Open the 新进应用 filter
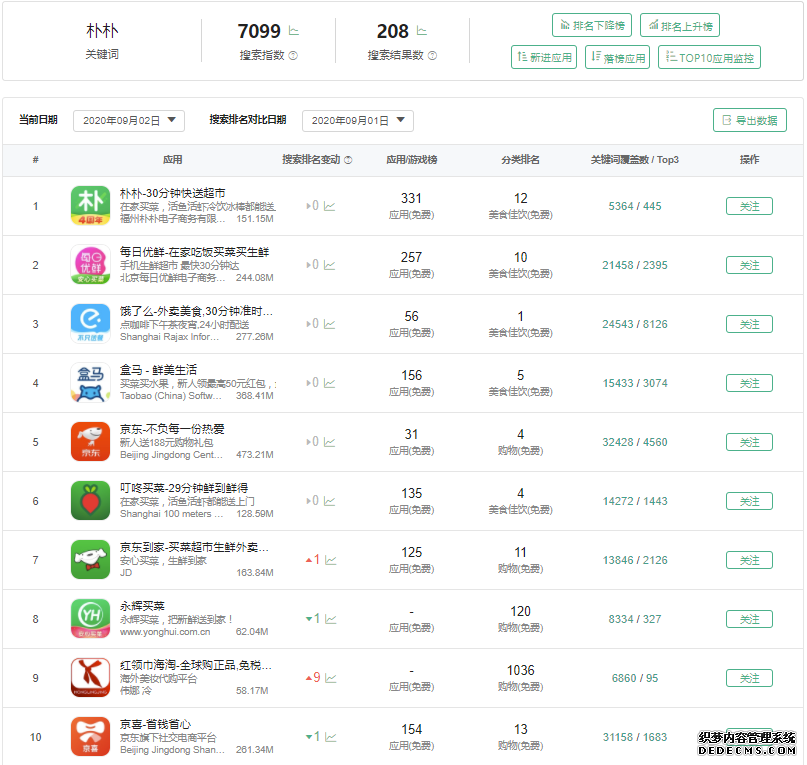This screenshot has height=765, width=807. (x=544, y=58)
